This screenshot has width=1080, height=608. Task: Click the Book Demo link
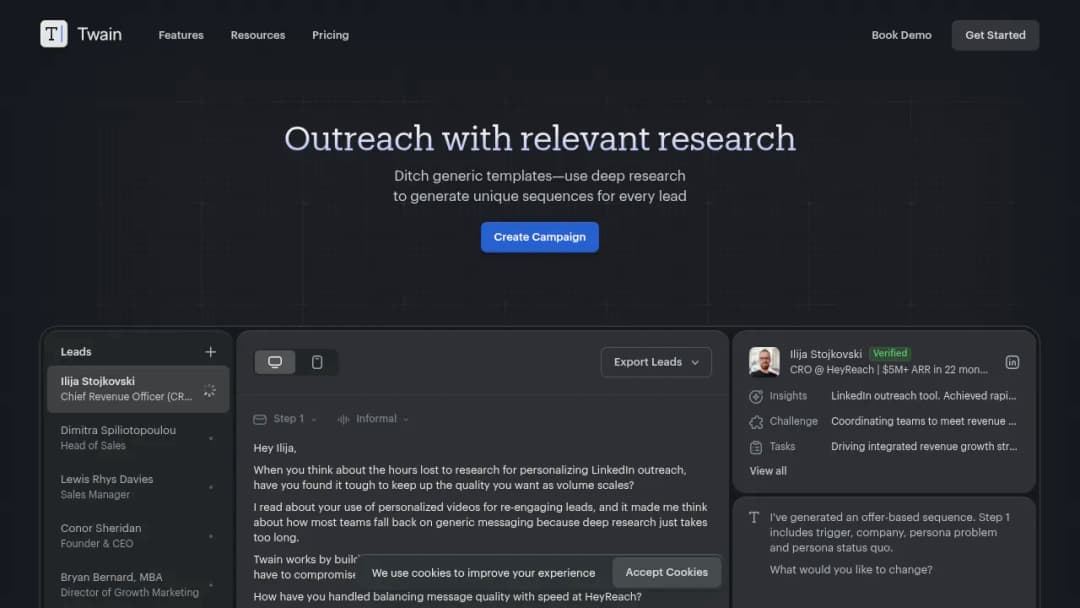click(901, 35)
